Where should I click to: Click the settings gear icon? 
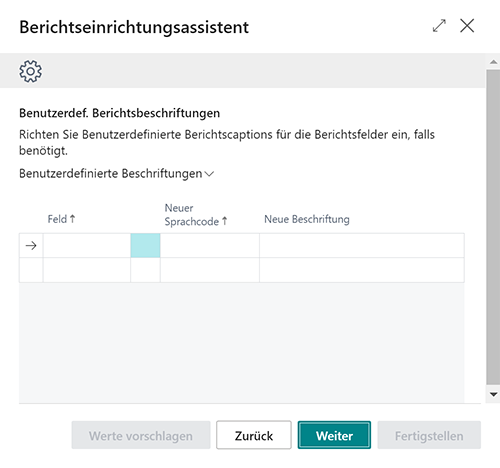pos(30,71)
